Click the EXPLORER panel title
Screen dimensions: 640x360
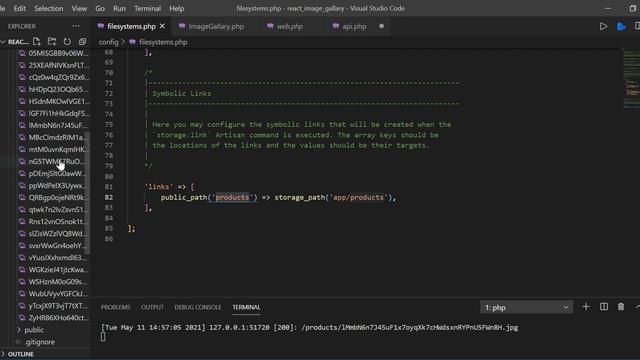pos(22,26)
